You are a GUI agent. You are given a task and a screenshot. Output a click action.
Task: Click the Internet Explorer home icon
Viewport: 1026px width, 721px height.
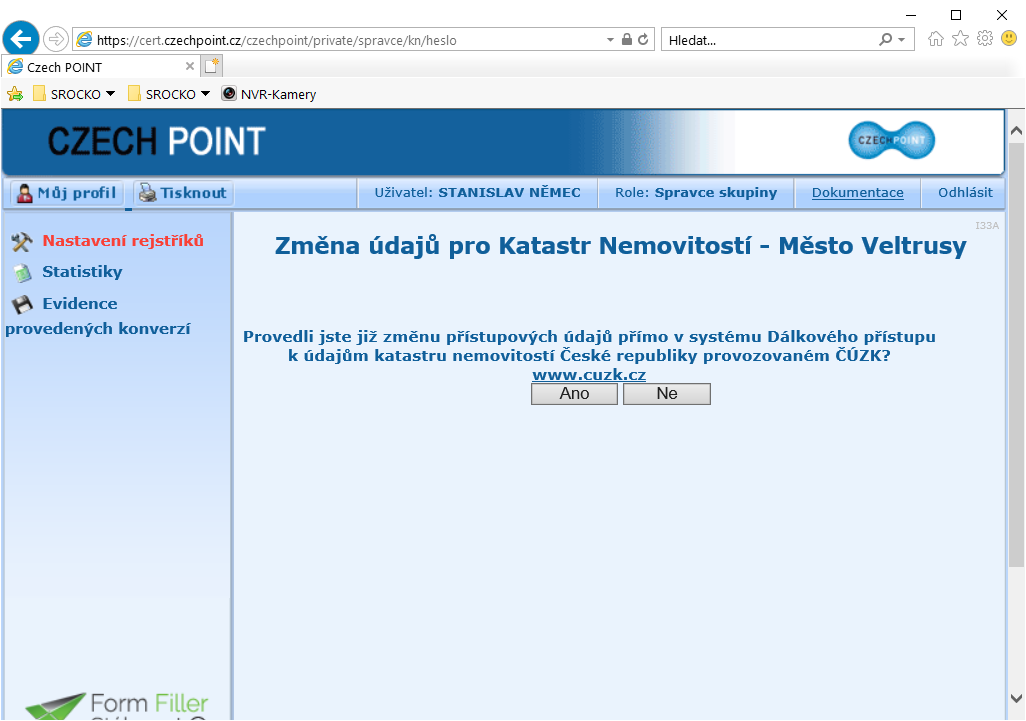tap(936, 39)
